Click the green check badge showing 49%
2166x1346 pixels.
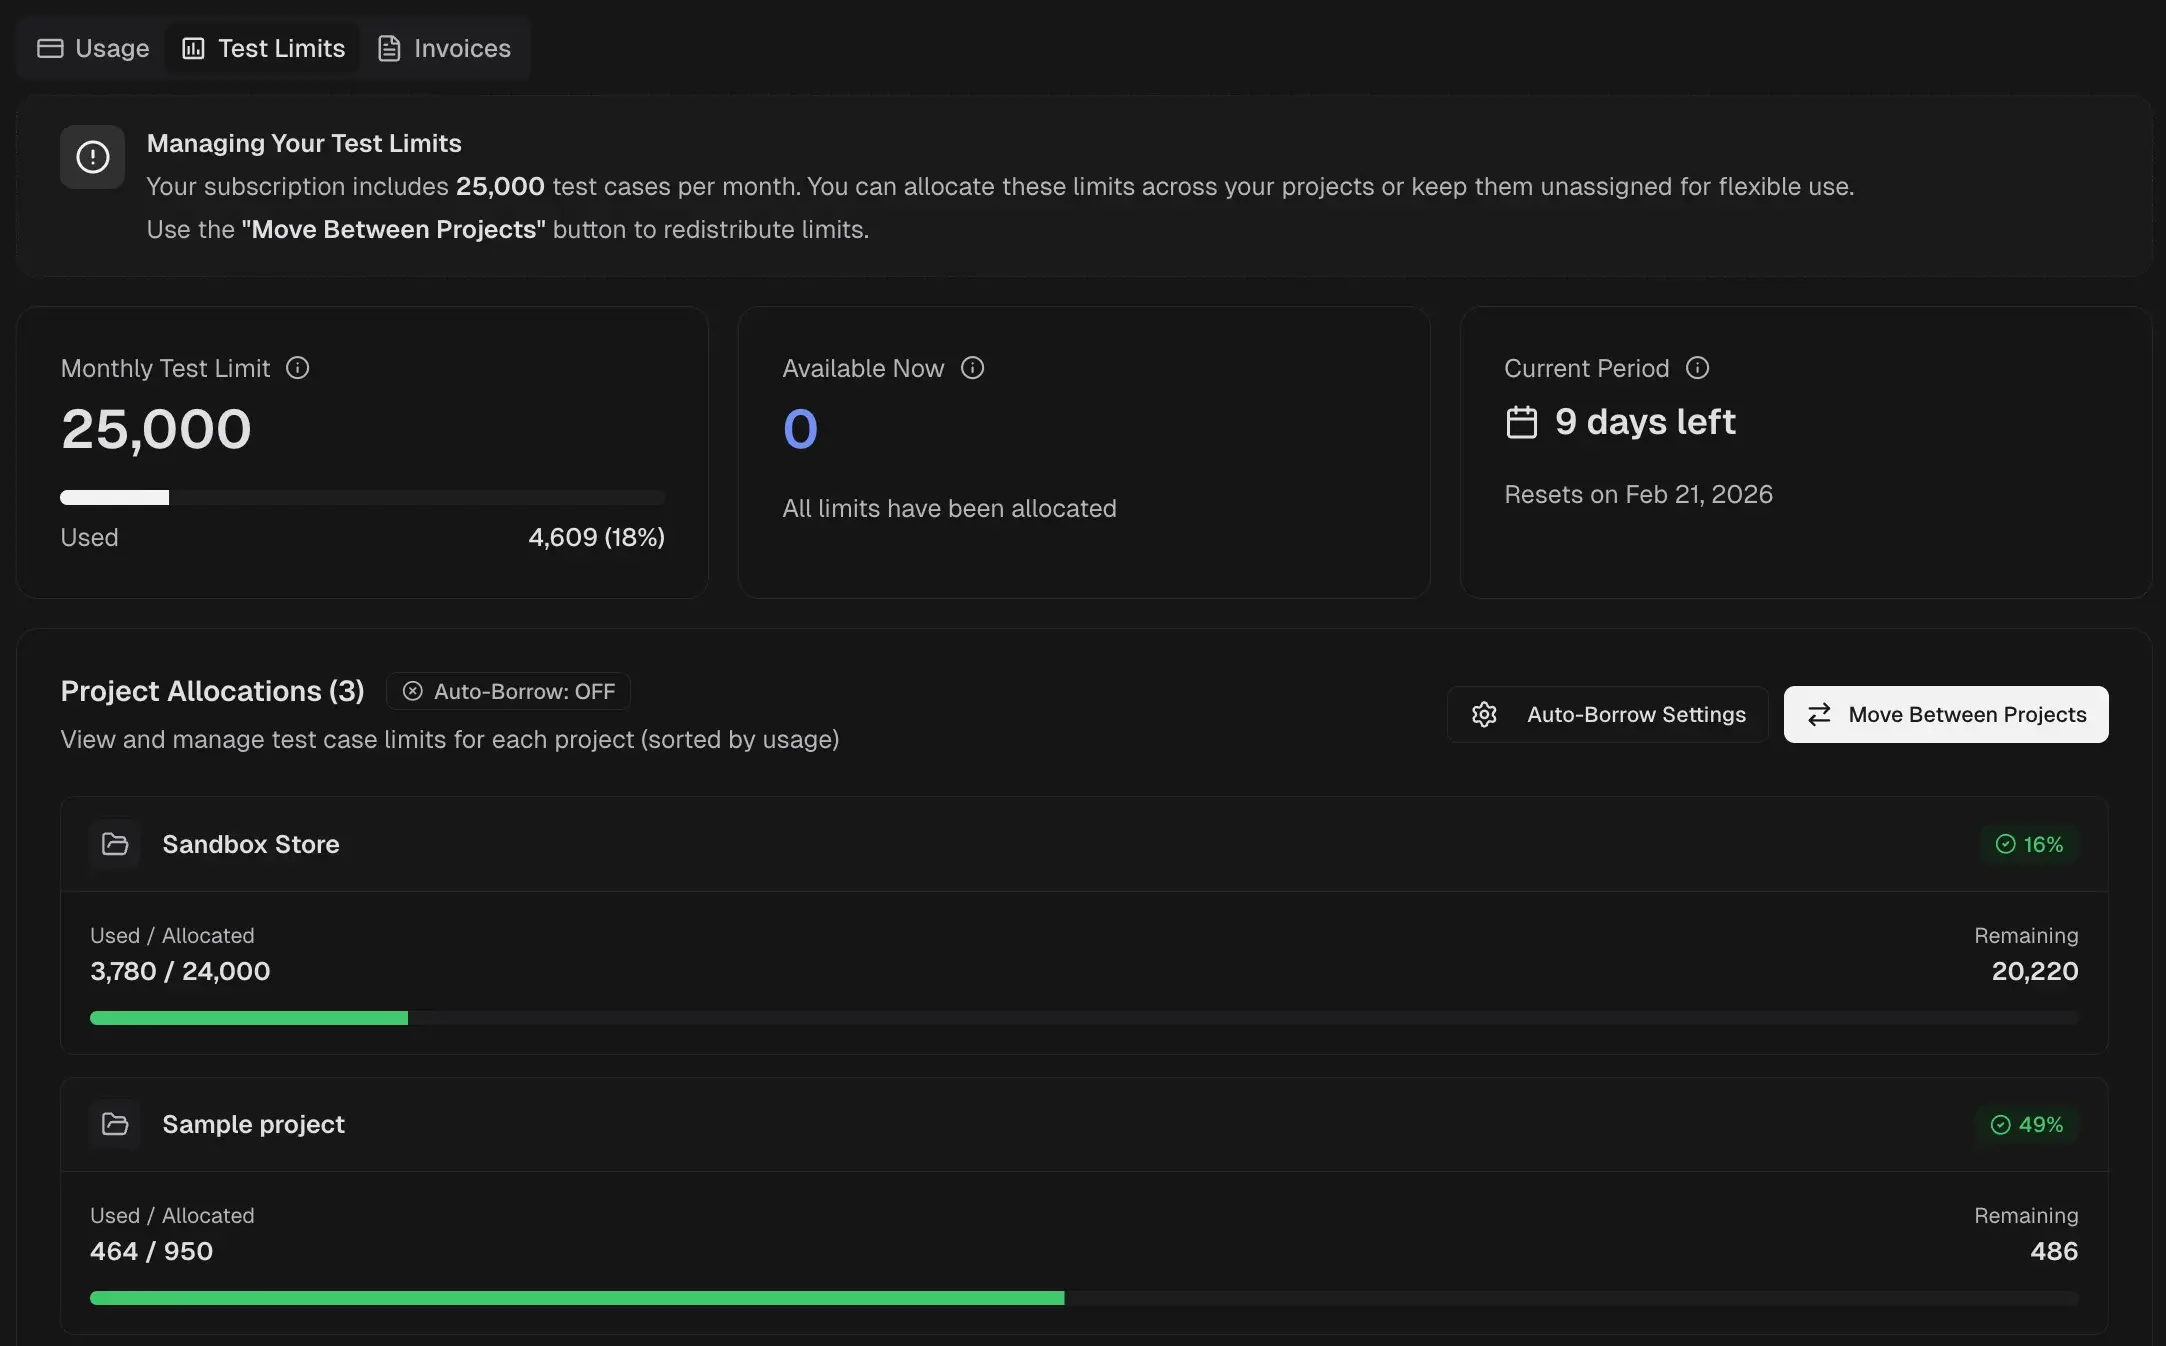2027,1124
